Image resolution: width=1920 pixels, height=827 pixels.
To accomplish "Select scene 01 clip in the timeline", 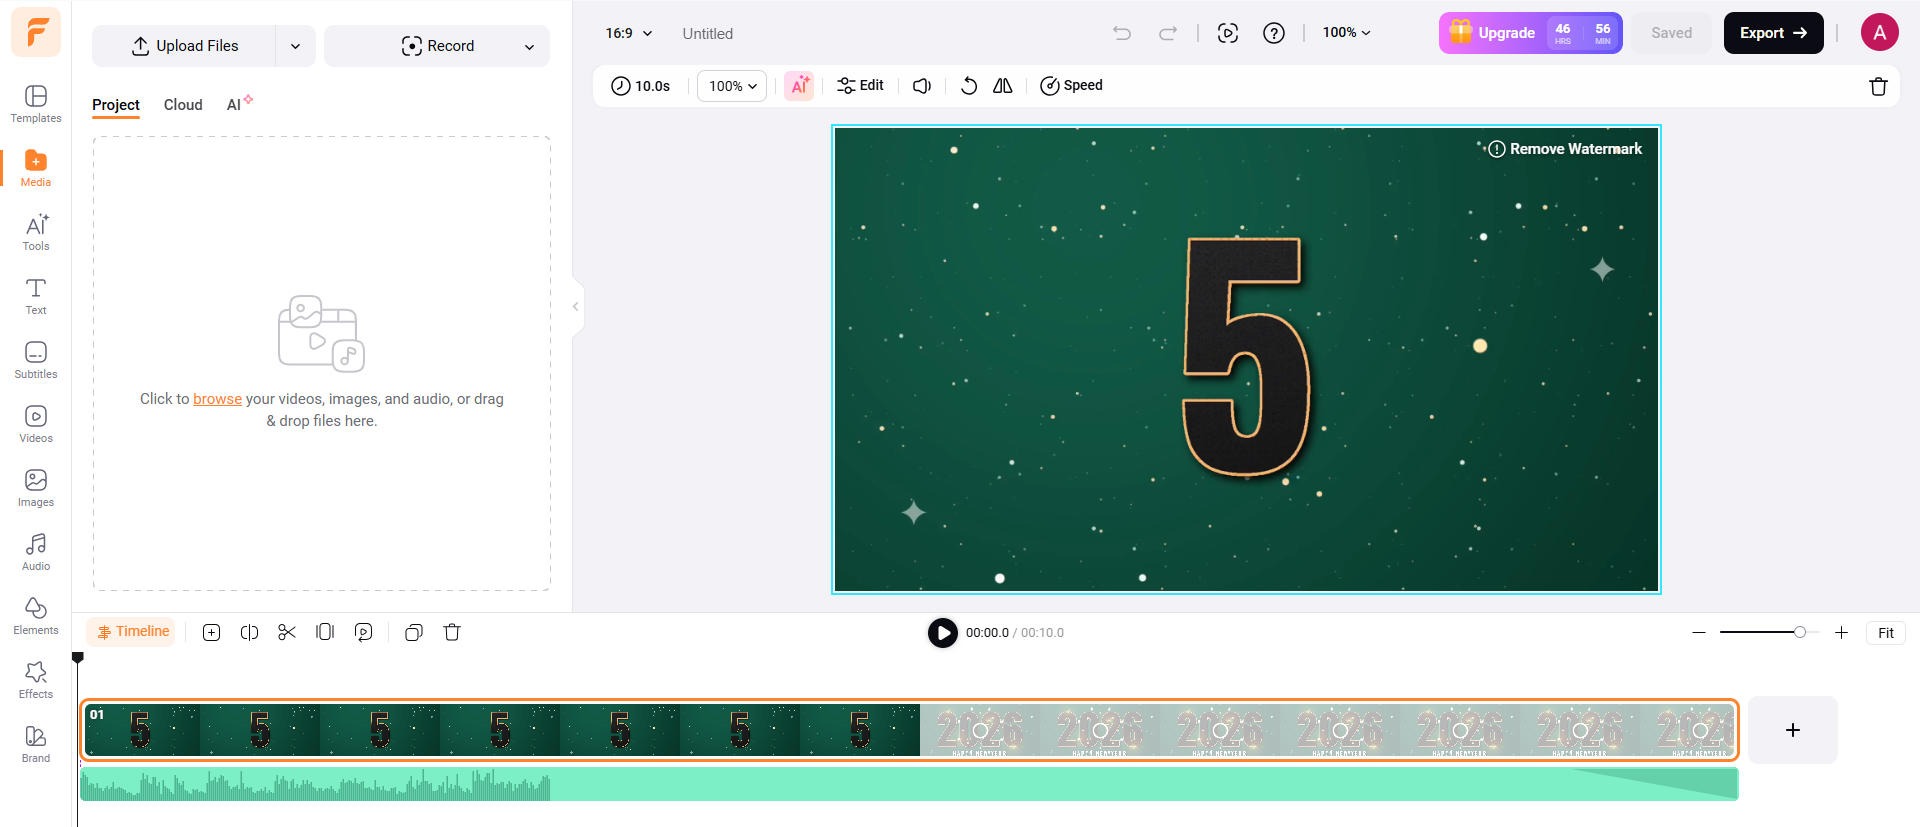I will point(909,730).
